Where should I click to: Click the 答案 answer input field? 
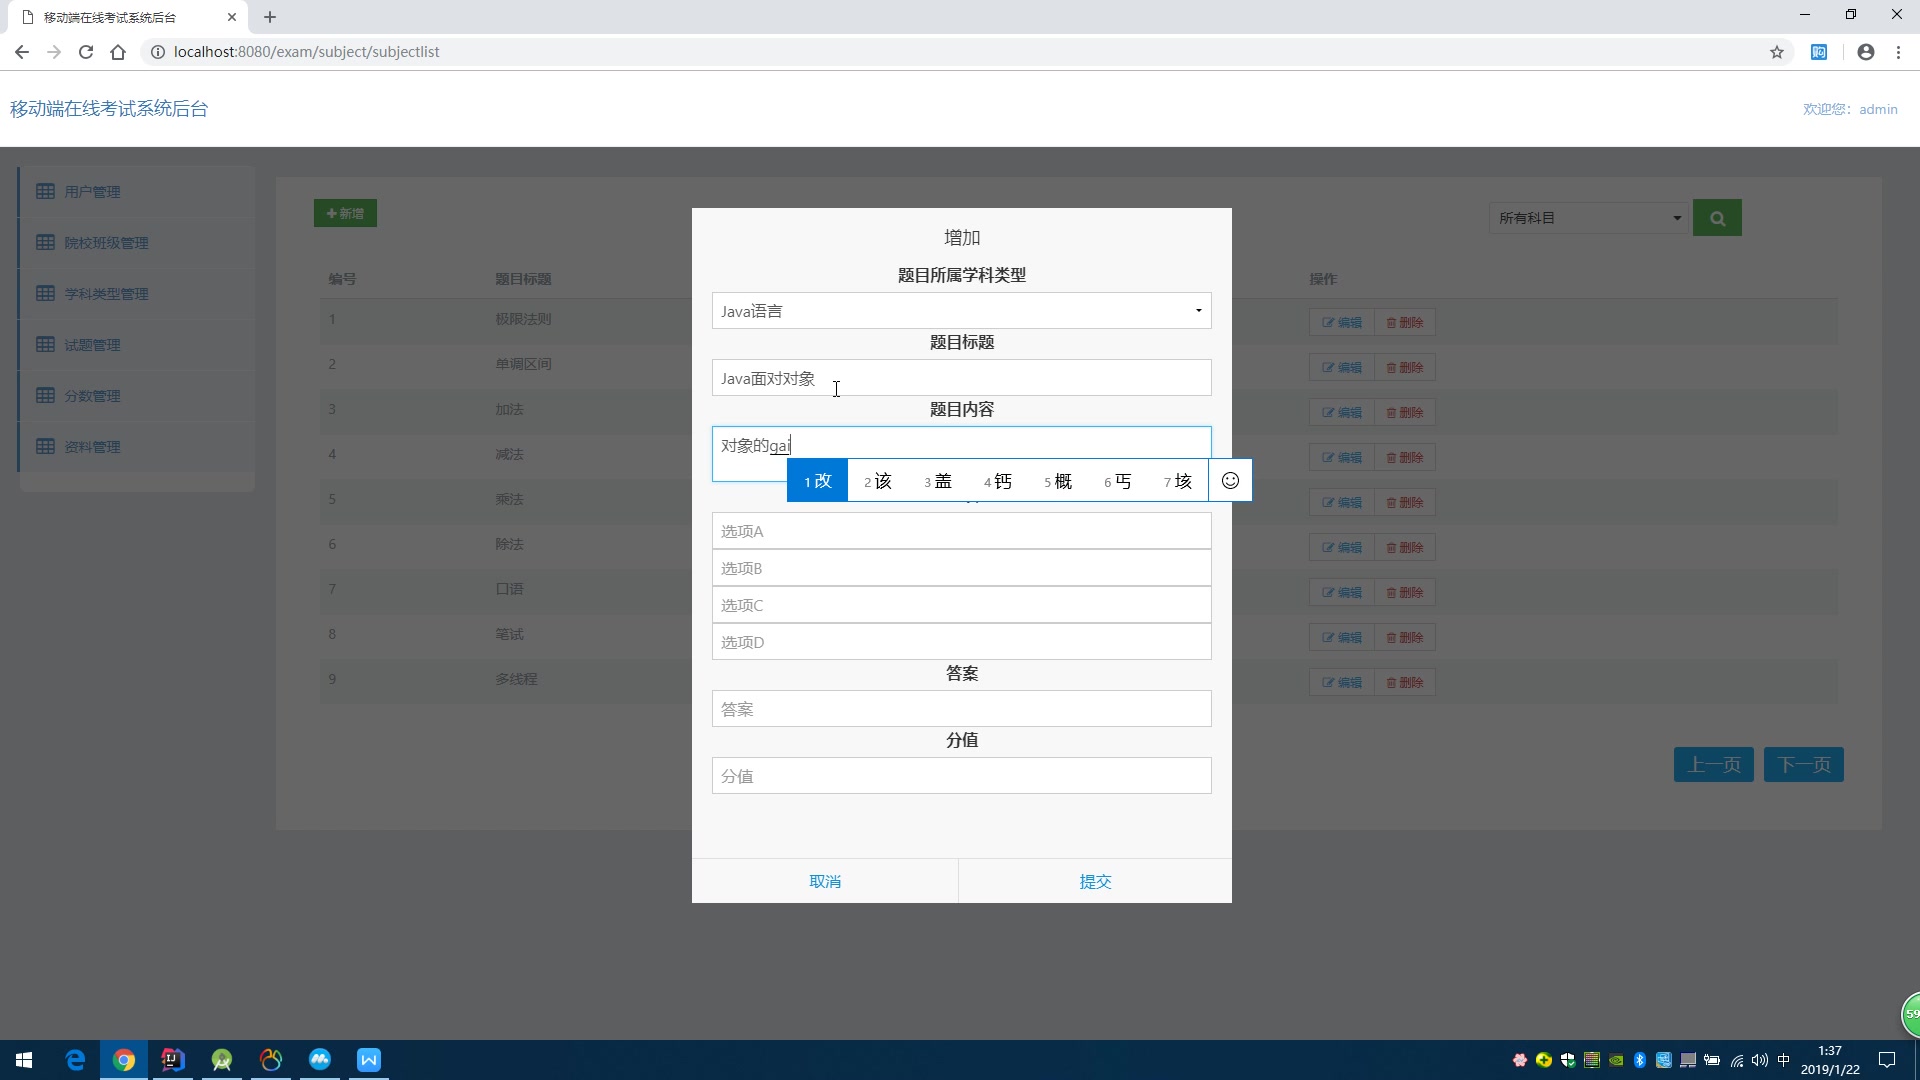coord(960,708)
